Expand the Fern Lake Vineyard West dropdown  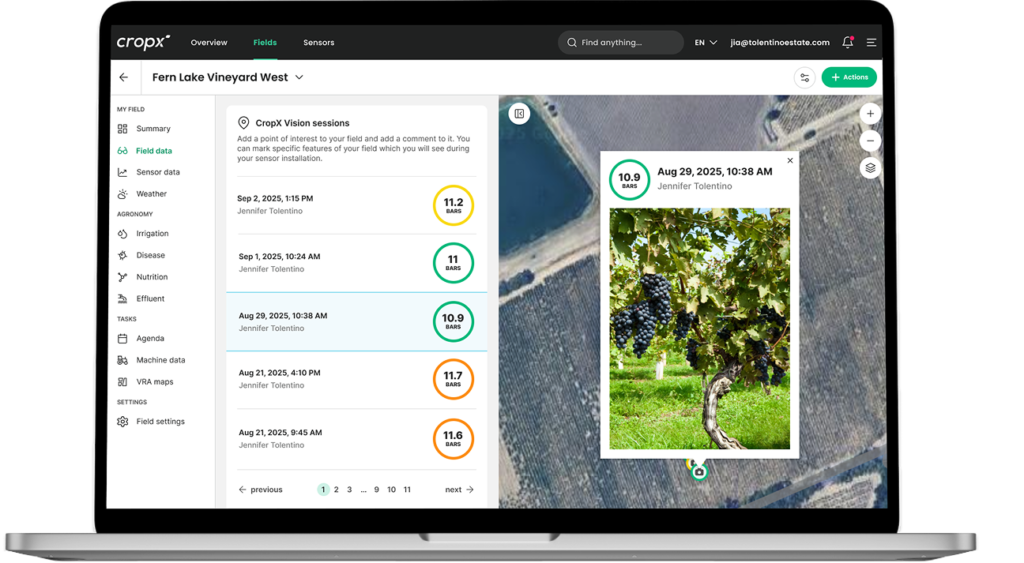(x=299, y=77)
